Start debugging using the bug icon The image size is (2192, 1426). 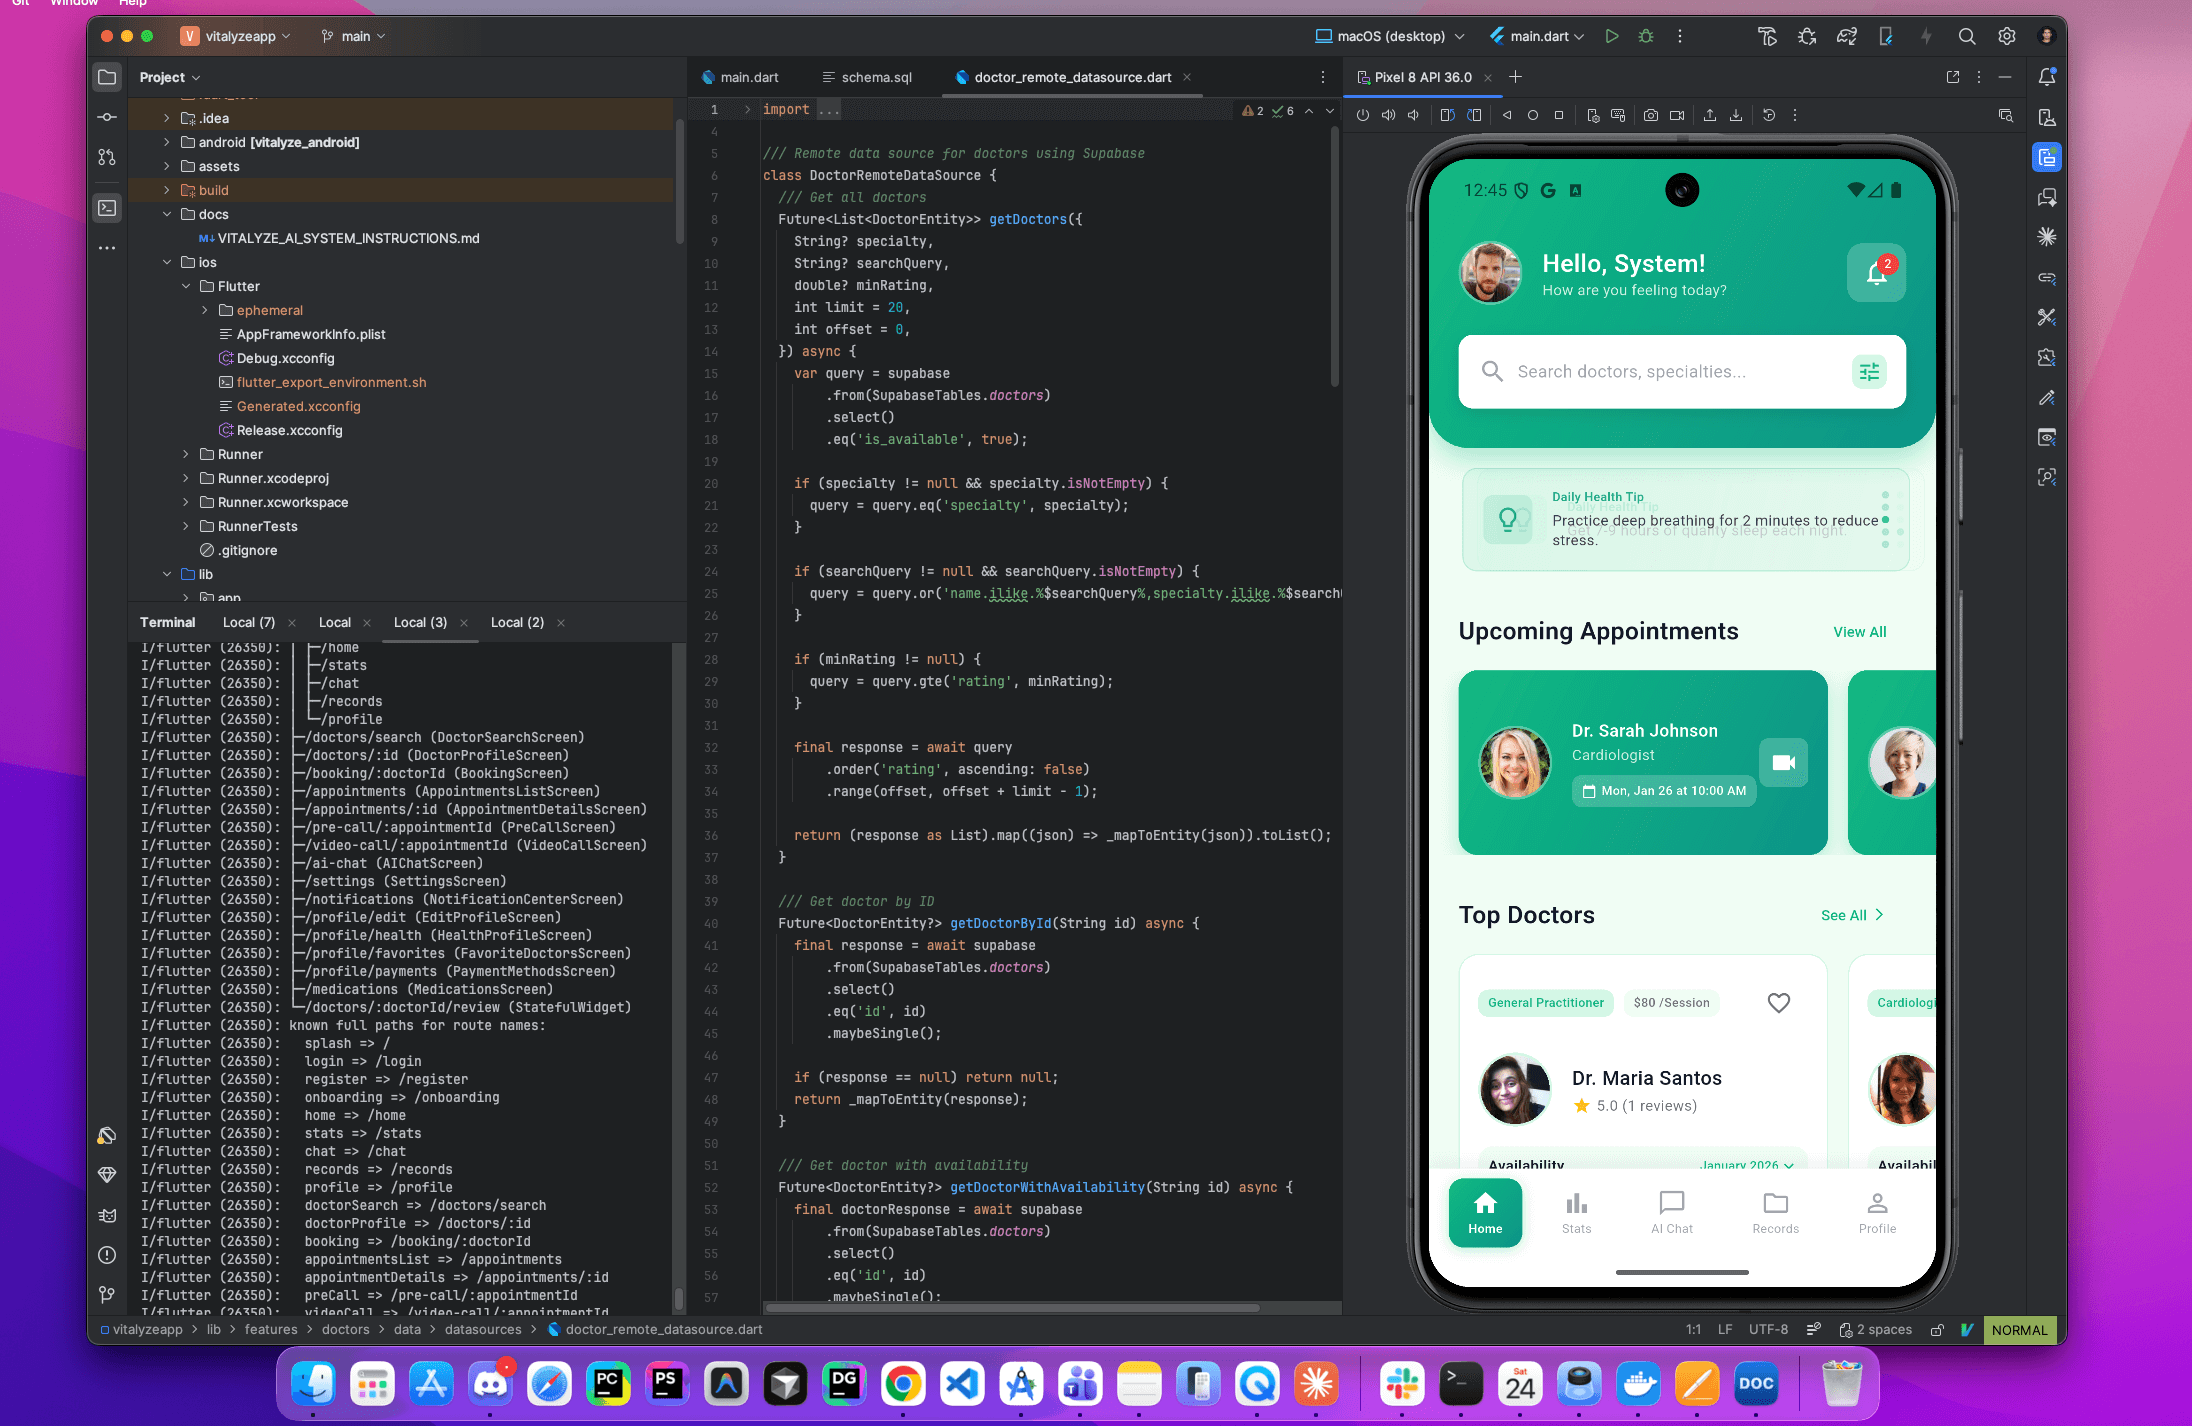1646,36
